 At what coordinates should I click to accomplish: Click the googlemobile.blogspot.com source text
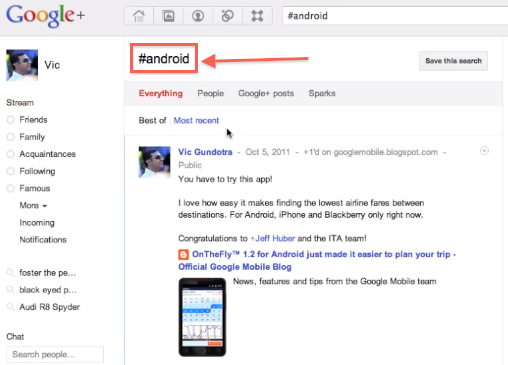tap(386, 152)
